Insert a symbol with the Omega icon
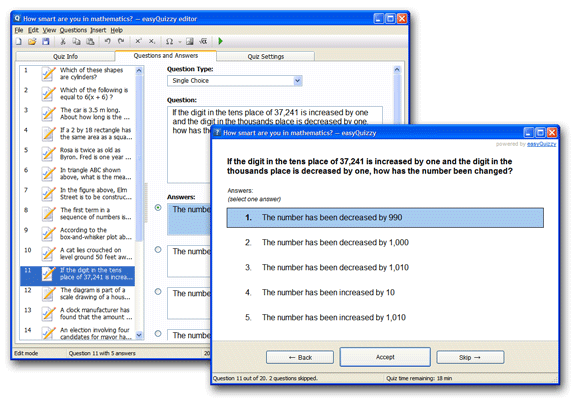The height and width of the screenshot is (400, 575). pos(169,41)
